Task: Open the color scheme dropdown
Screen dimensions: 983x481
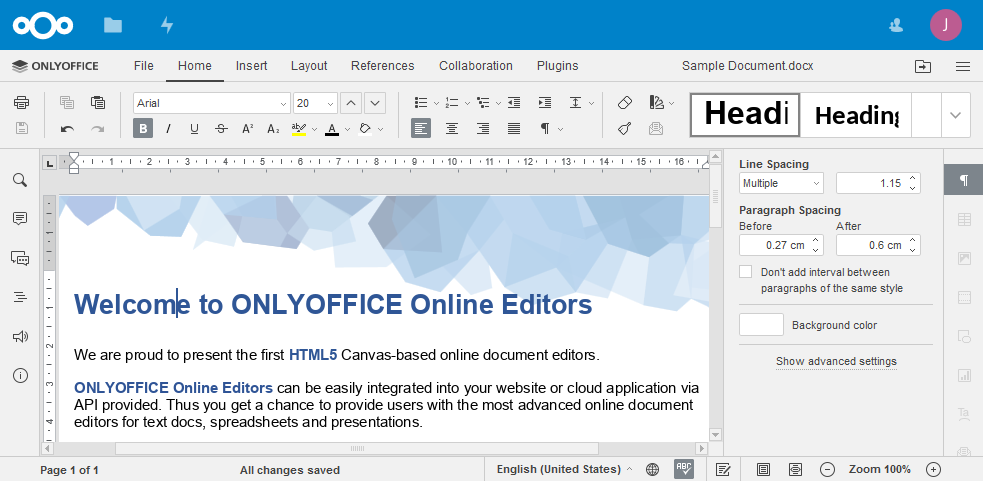Action: (671, 103)
